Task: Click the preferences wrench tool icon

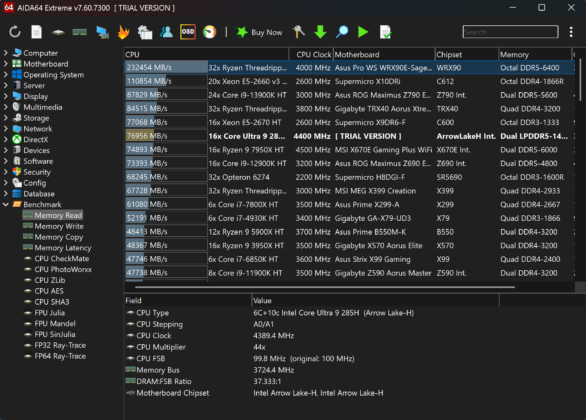Action: (299, 32)
